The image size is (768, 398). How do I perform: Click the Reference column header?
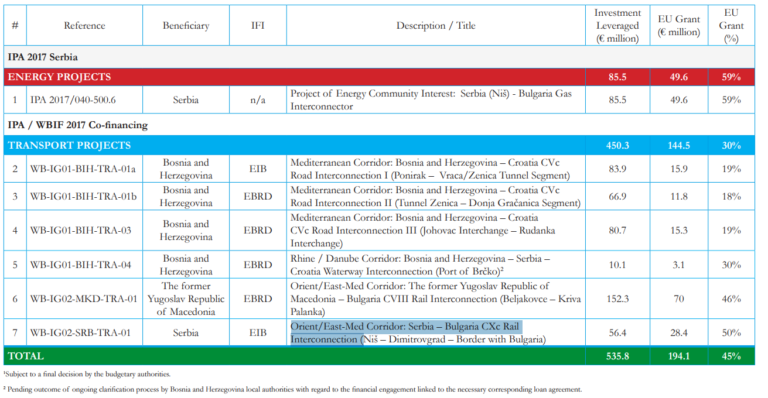84,25
